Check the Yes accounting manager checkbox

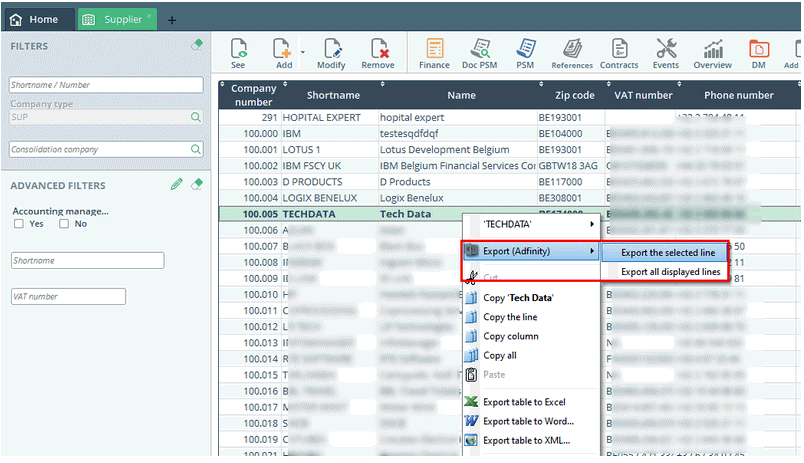(20, 224)
